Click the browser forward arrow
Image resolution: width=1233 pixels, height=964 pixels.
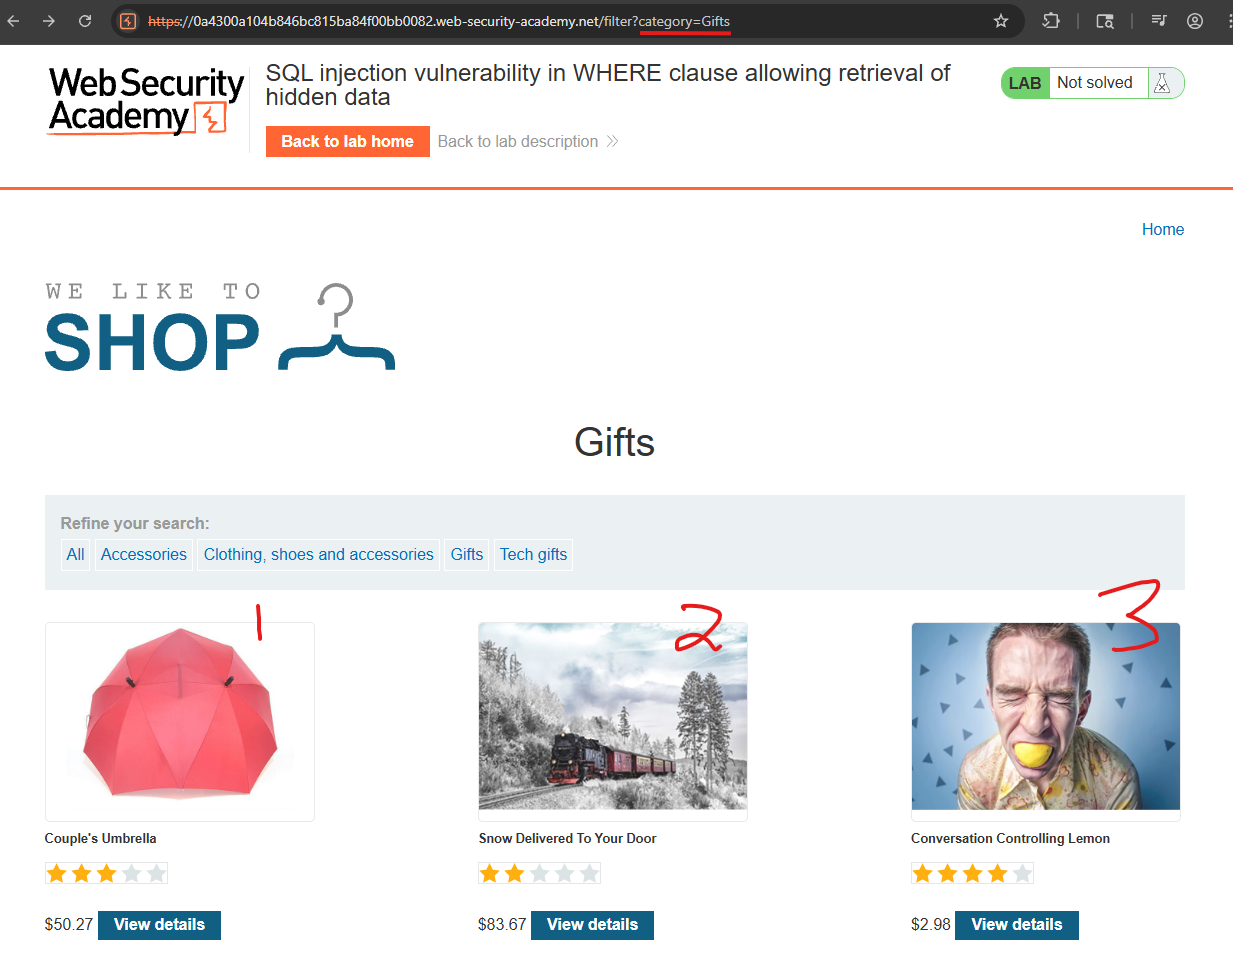[49, 21]
